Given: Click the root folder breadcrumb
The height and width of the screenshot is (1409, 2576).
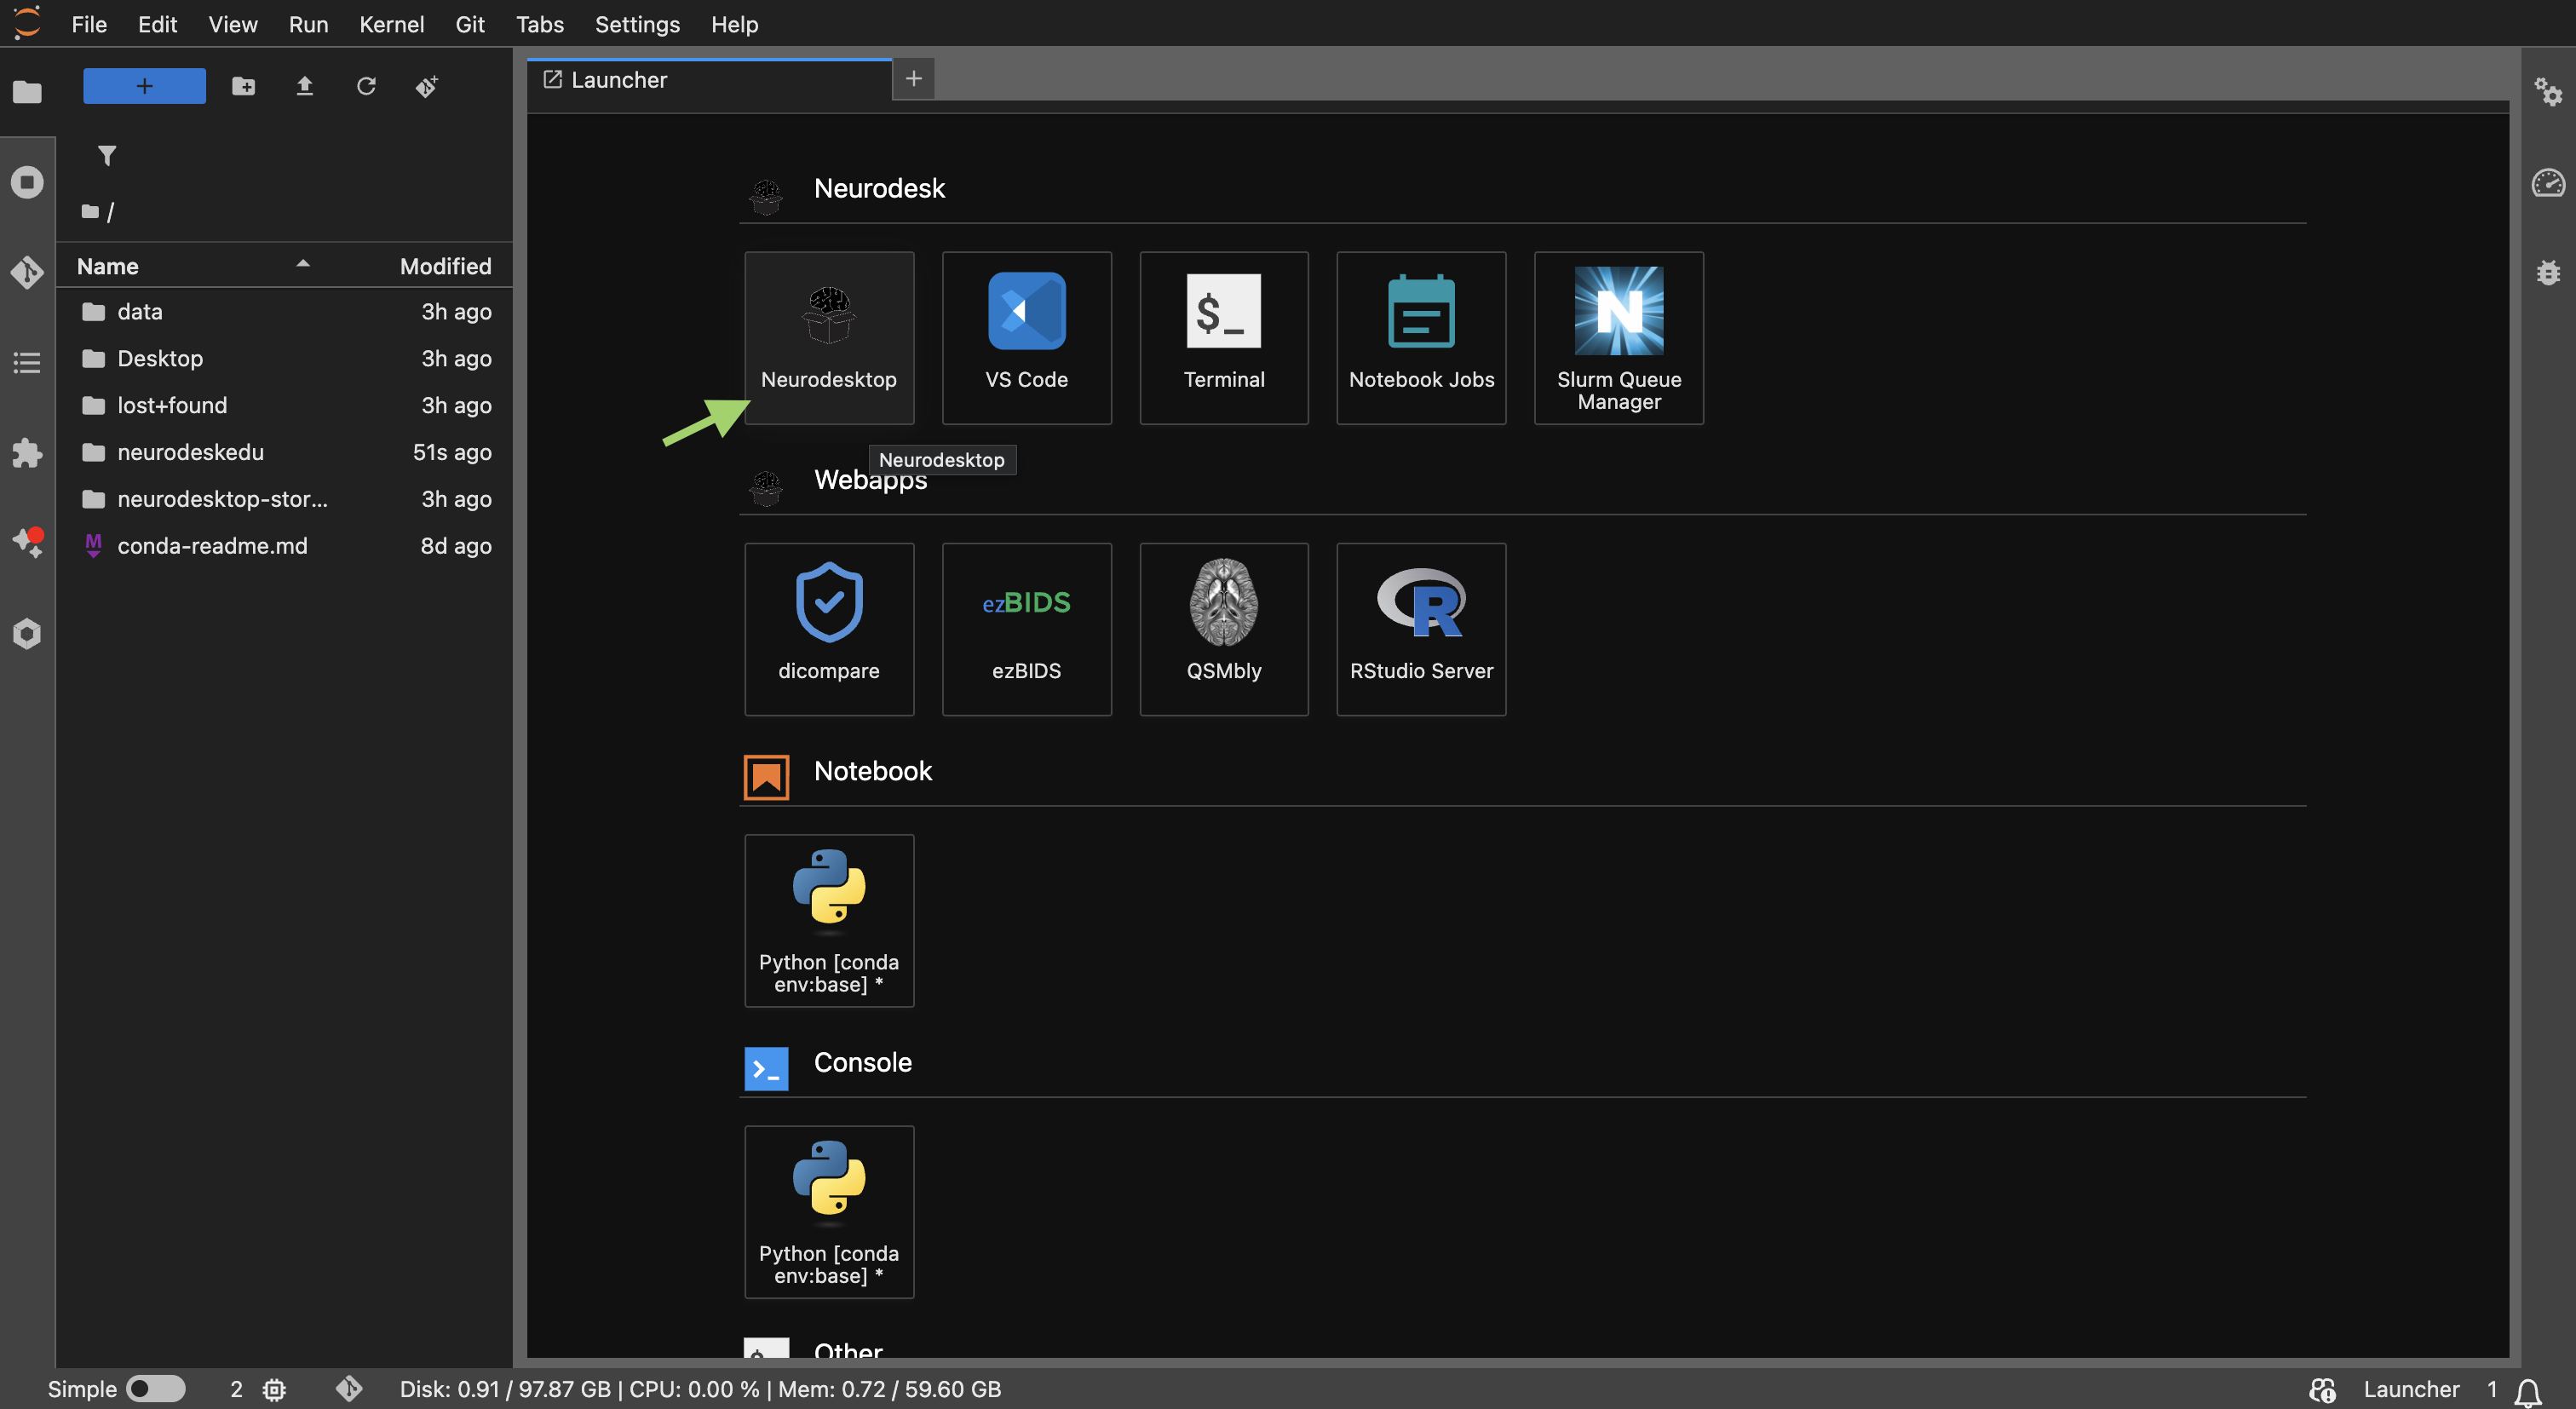Looking at the screenshot, I should click(x=91, y=211).
